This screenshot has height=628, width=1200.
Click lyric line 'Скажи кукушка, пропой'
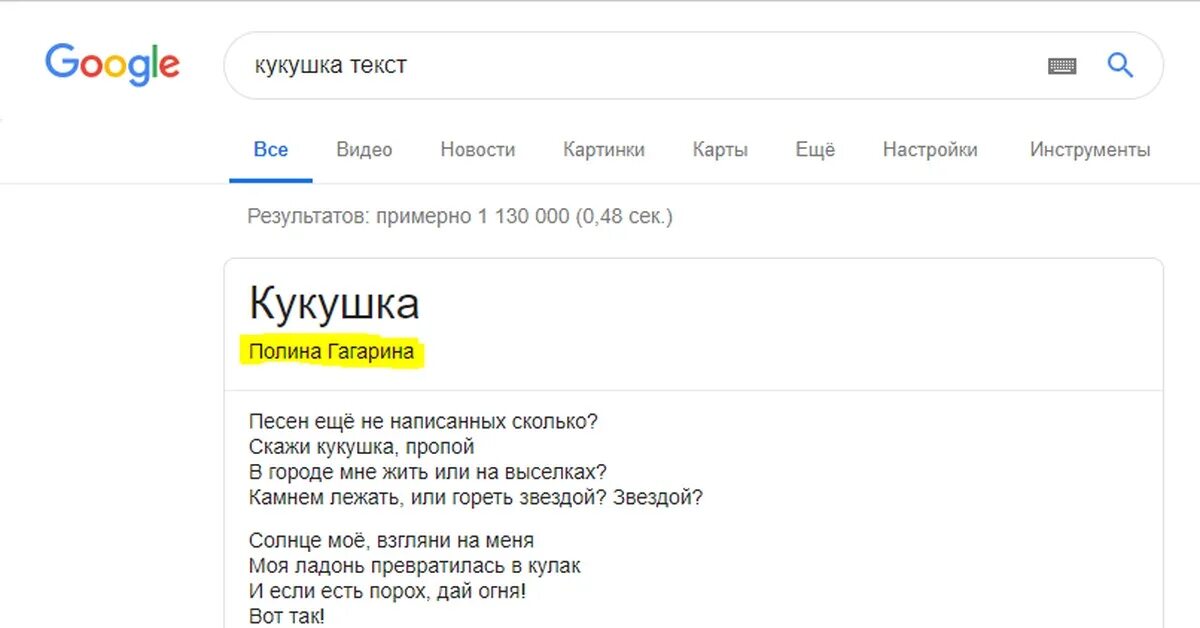361,447
